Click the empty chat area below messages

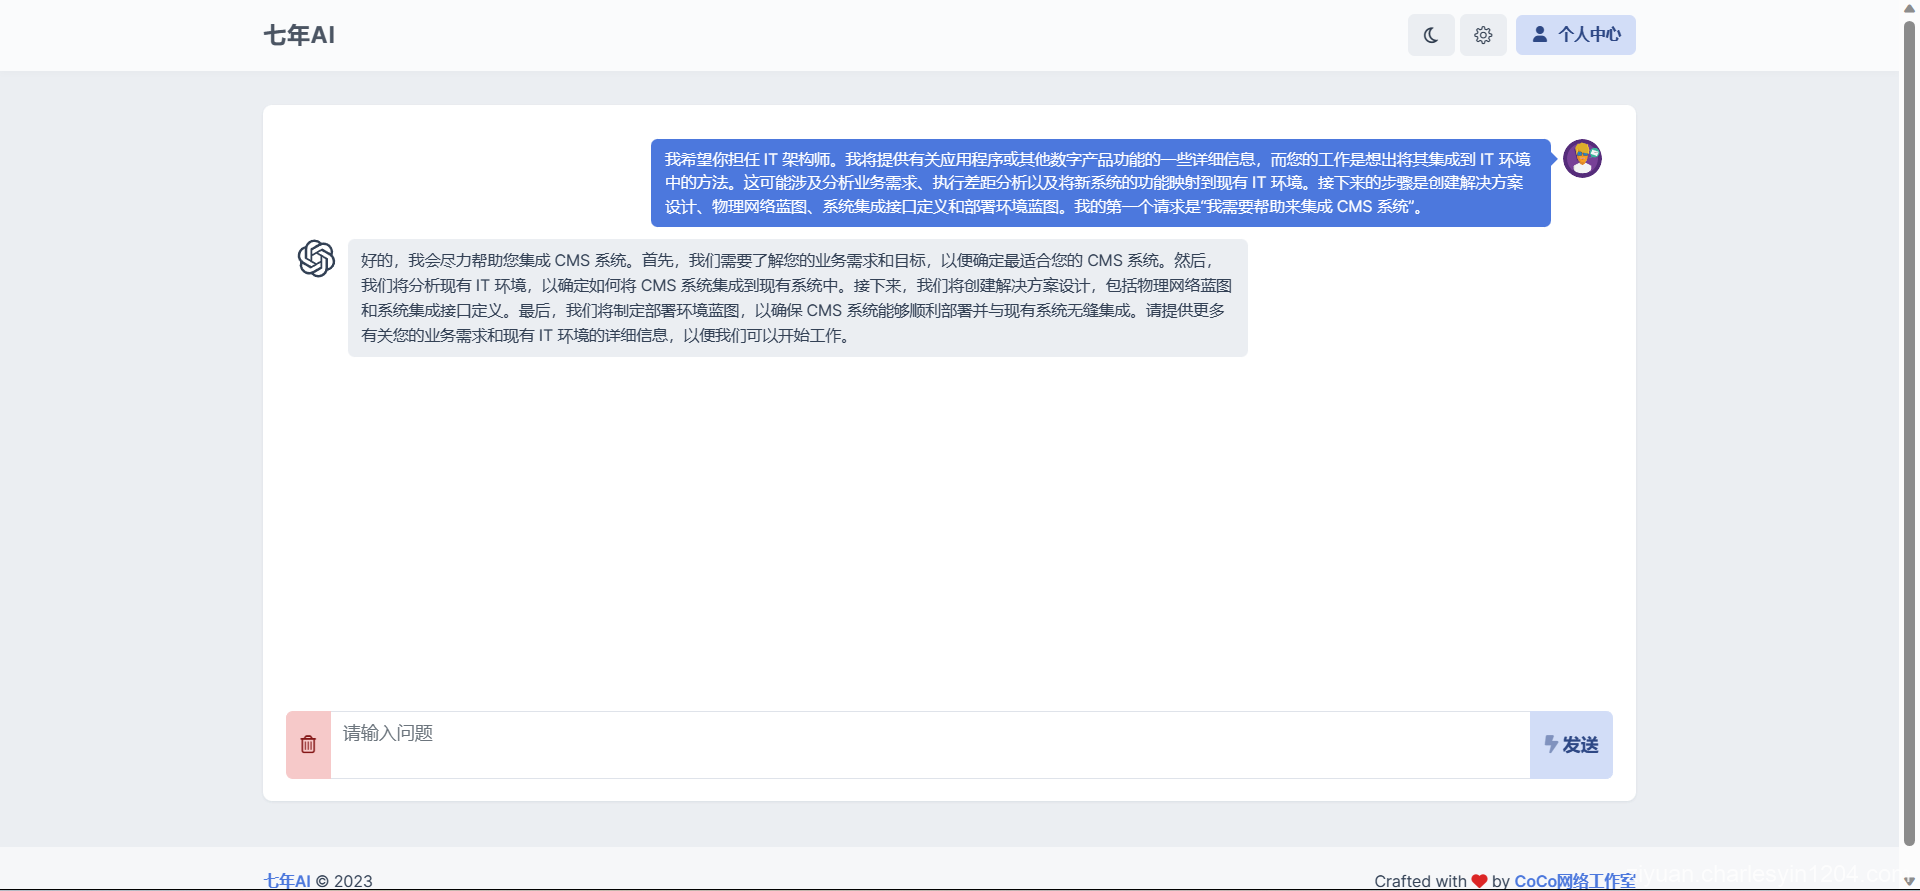pyautogui.click(x=948, y=530)
